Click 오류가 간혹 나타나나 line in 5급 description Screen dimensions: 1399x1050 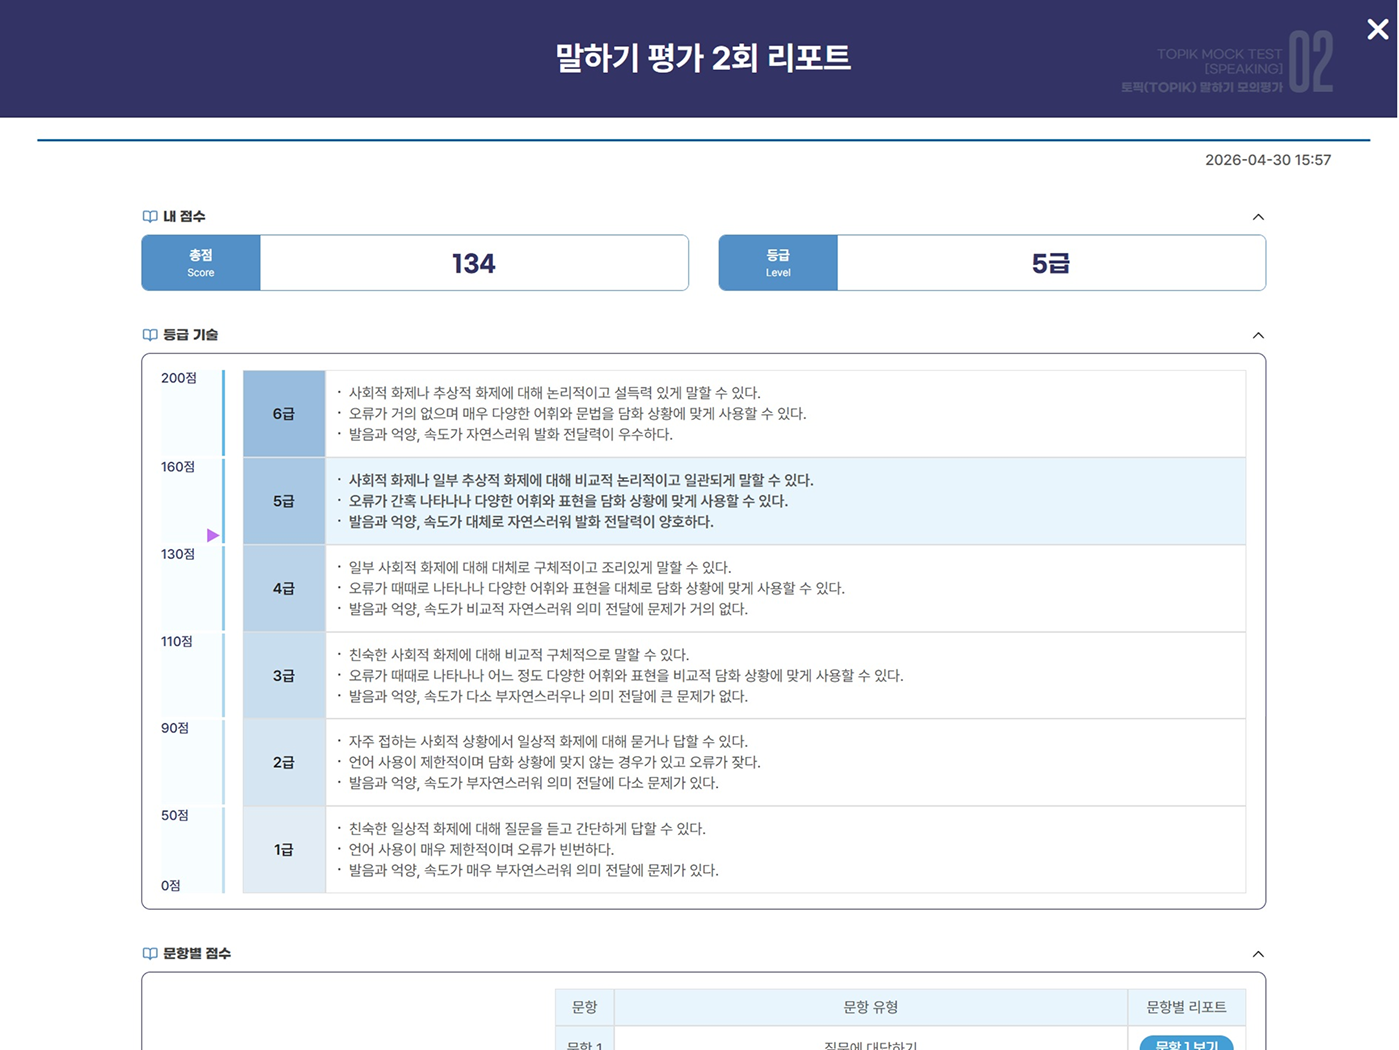click(x=568, y=501)
